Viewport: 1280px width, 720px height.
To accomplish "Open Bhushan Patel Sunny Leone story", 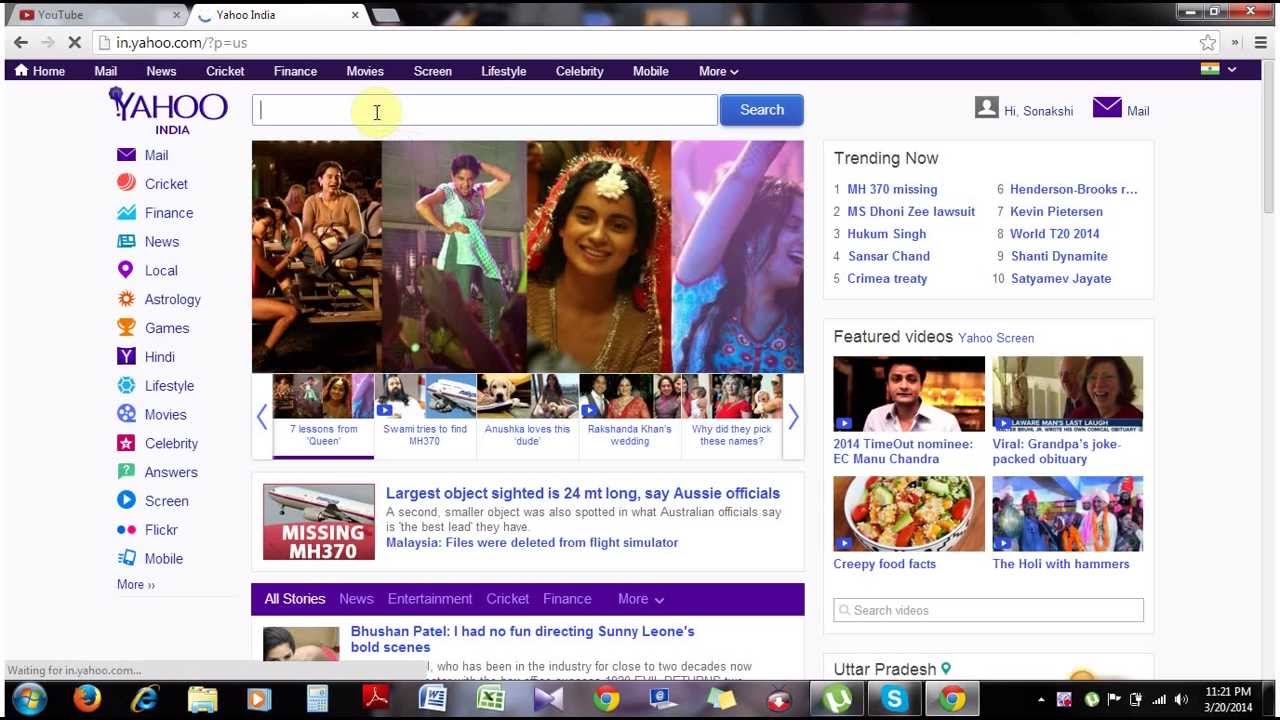I will 522,639.
